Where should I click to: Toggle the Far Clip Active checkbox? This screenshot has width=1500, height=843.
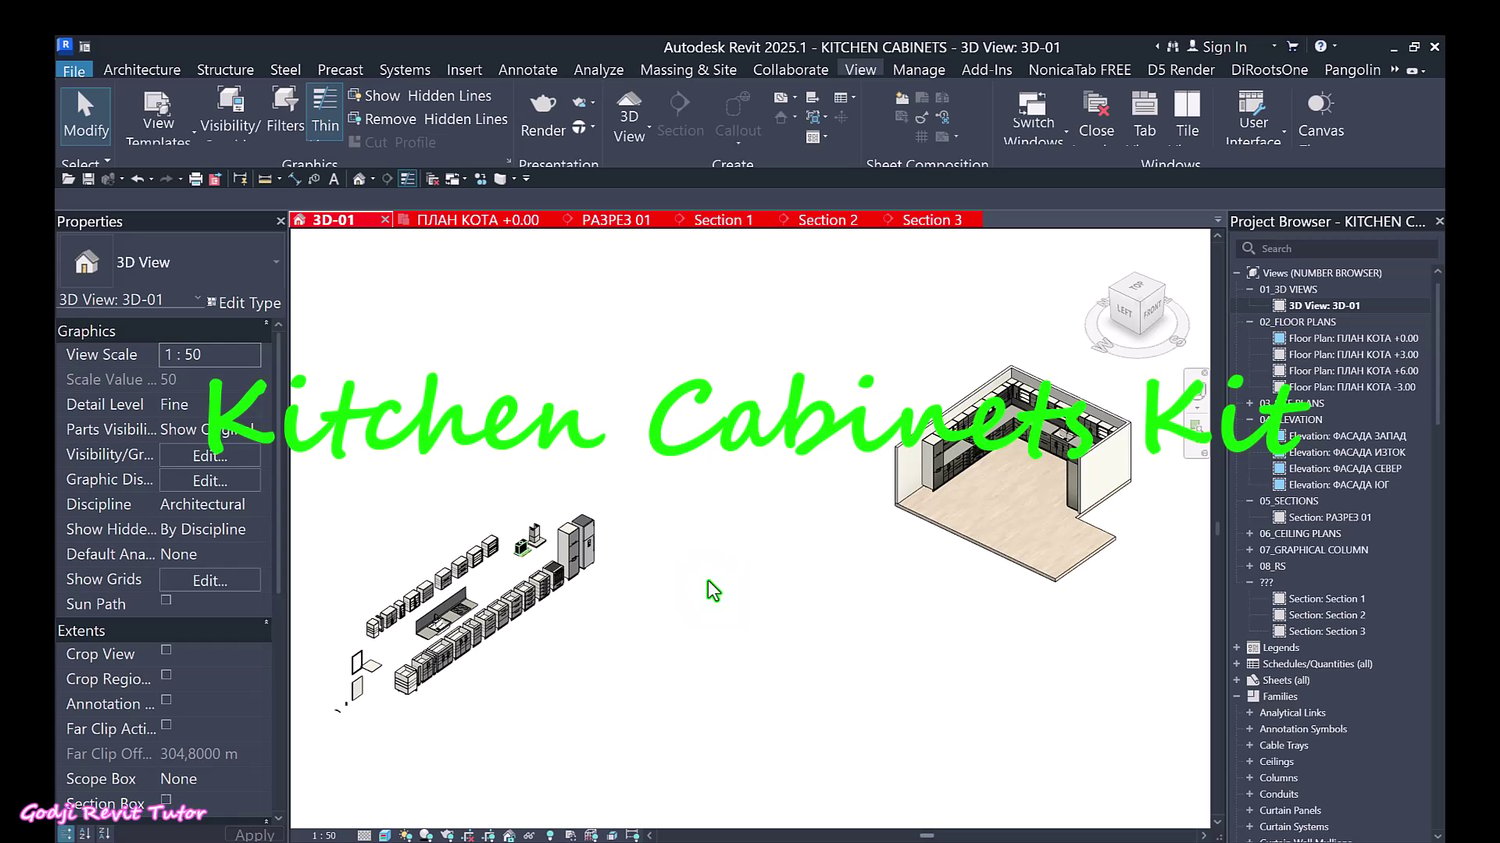pyautogui.click(x=166, y=725)
